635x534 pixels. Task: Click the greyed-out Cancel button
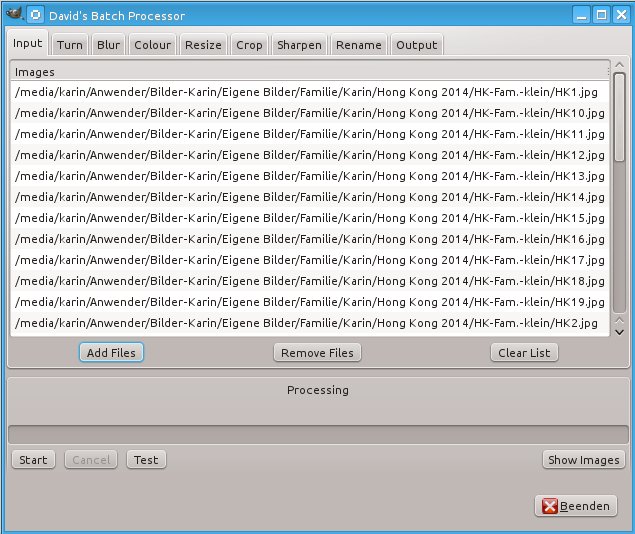click(x=91, y=460)
